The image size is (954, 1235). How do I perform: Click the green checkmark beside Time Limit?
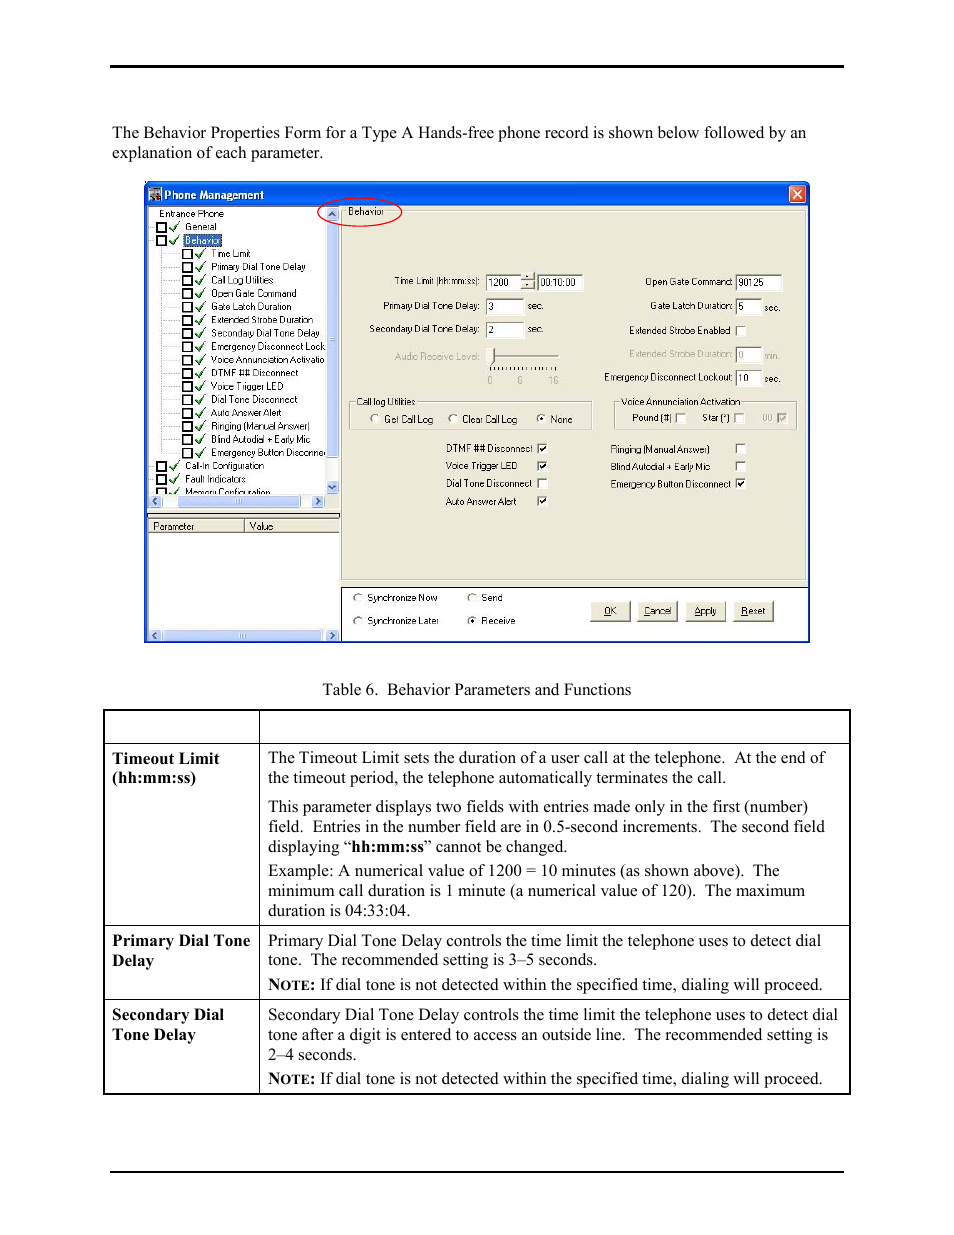(x=200, y=254)
